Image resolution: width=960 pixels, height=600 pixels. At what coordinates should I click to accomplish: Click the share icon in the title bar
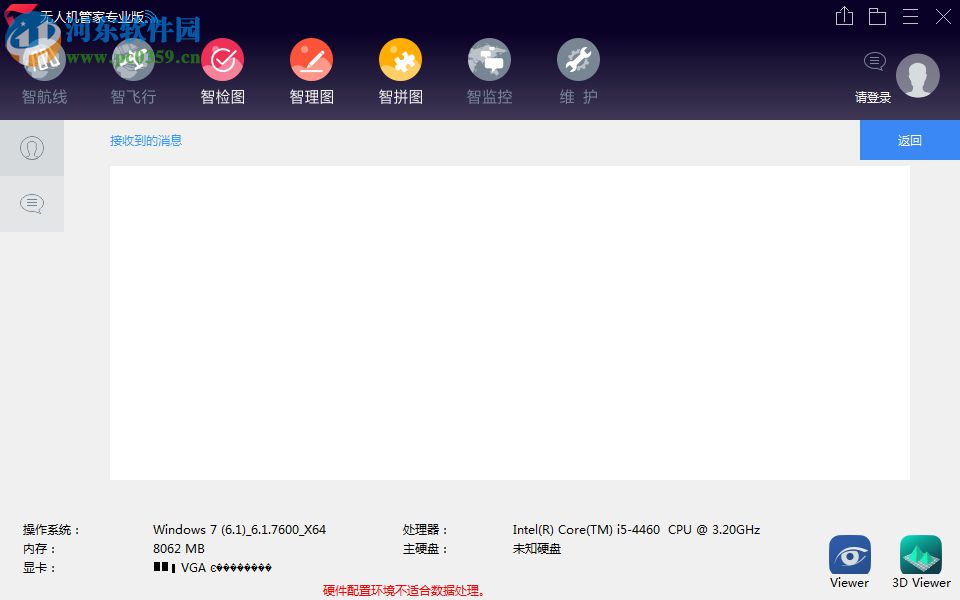[x=843, y=16]
